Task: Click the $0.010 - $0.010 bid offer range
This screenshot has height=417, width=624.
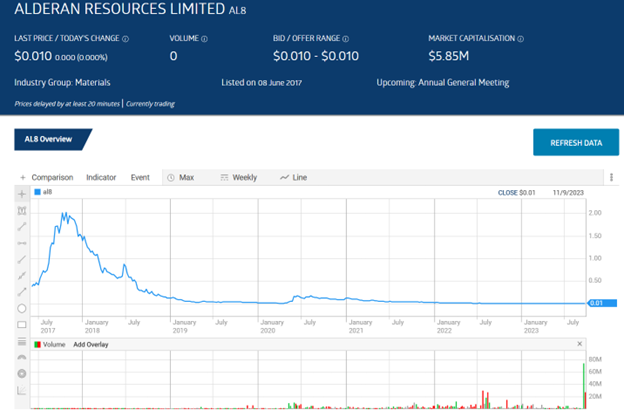Action: [x=316, y=56]
